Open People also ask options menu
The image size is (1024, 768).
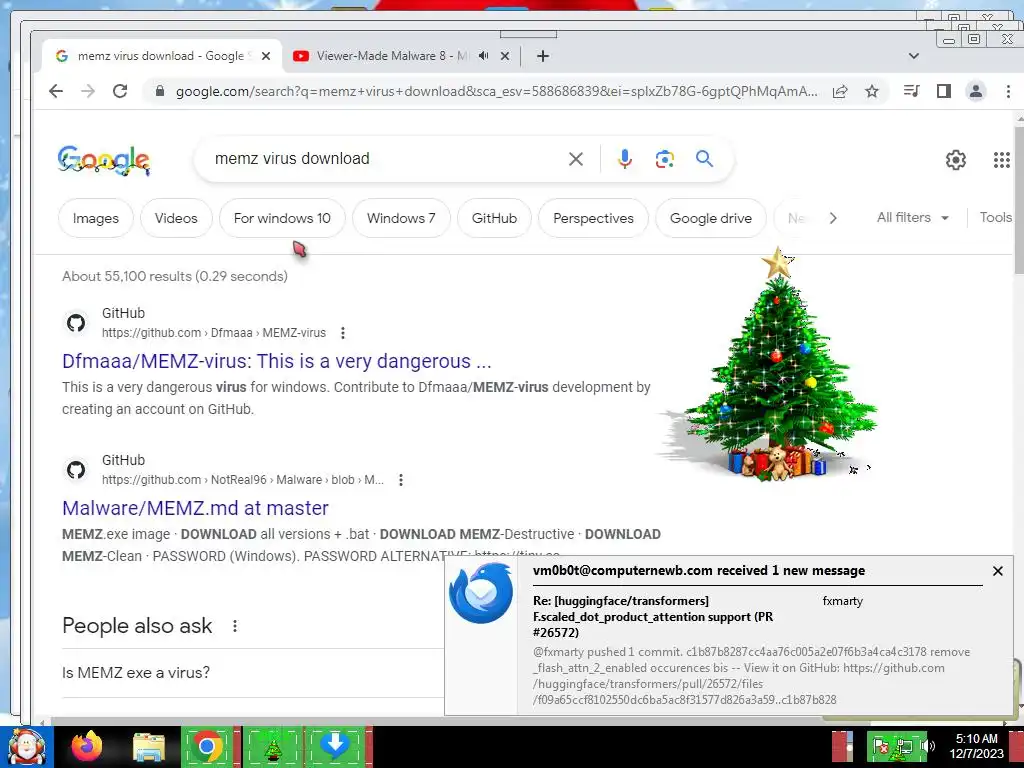coord(235,626)
